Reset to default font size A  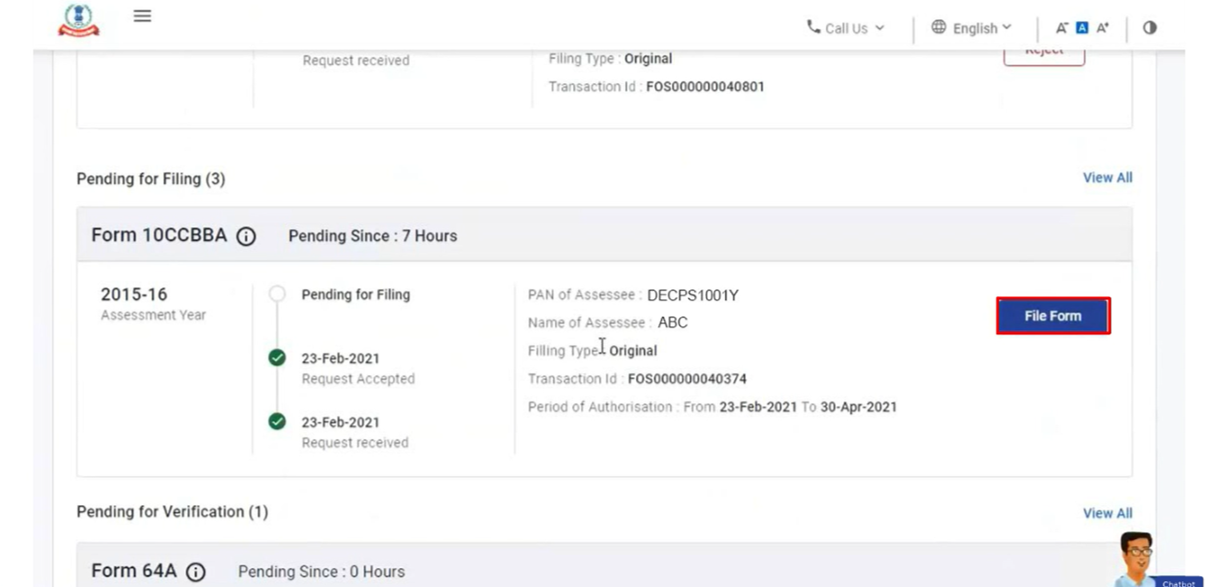coord(1081,28)
